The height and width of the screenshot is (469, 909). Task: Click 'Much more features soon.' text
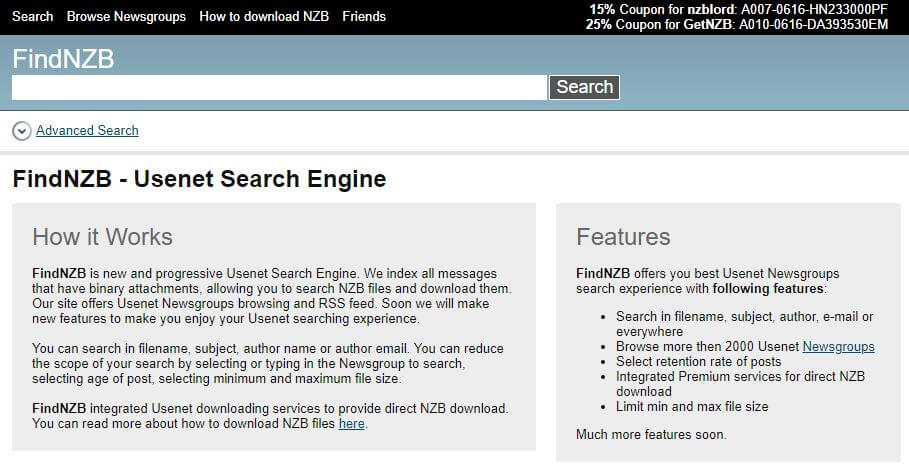[651, 435]
